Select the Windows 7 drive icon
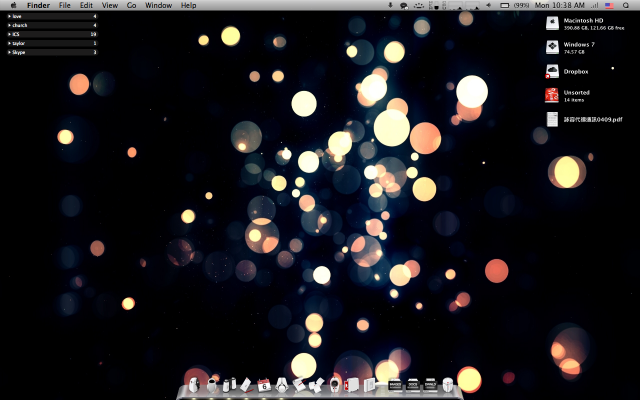640x400 pixels. coord(552,47)
